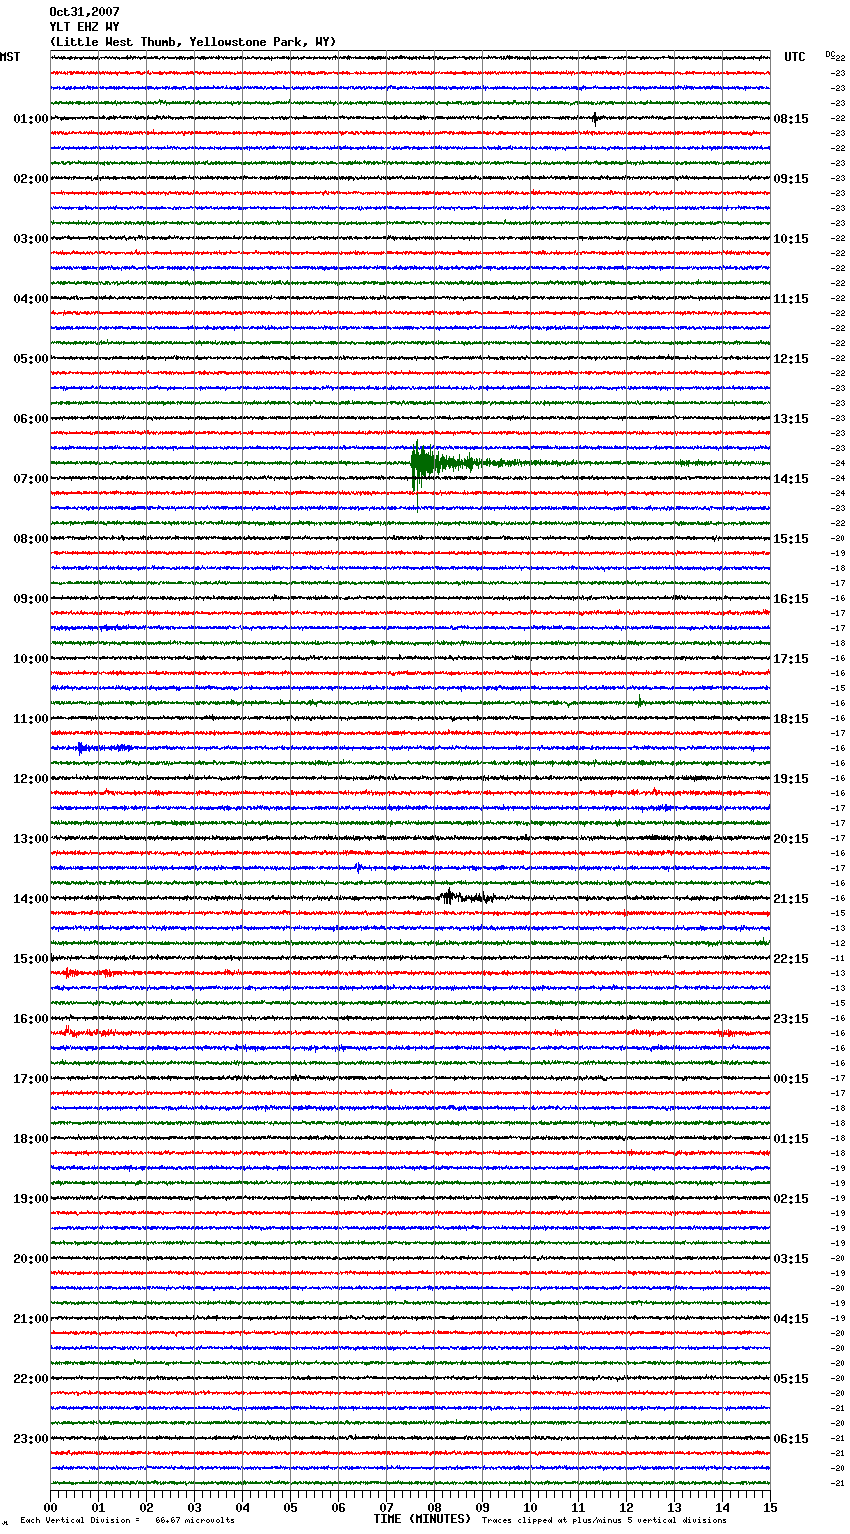This screenshot has height=1534, width=850.
Task: Click the TIME (MINUTES) axis title
Action: 422,1519
